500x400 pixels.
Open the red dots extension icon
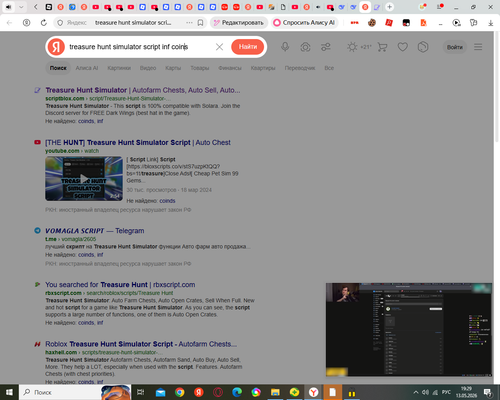(354, 23)
